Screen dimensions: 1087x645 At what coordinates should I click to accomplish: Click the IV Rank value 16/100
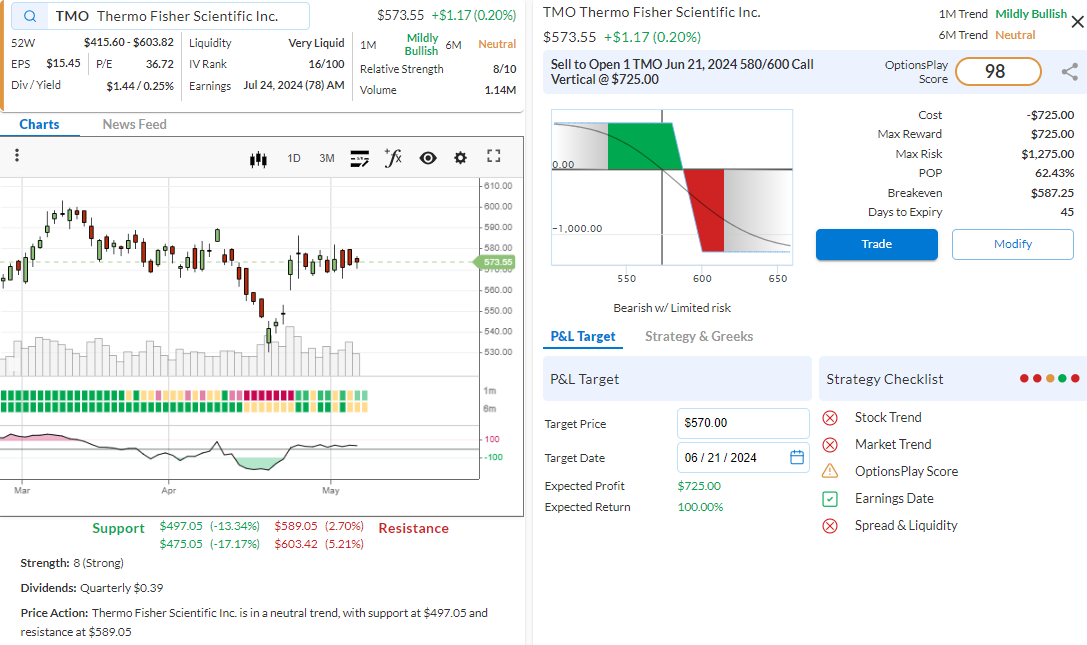[x=327, y=64]
